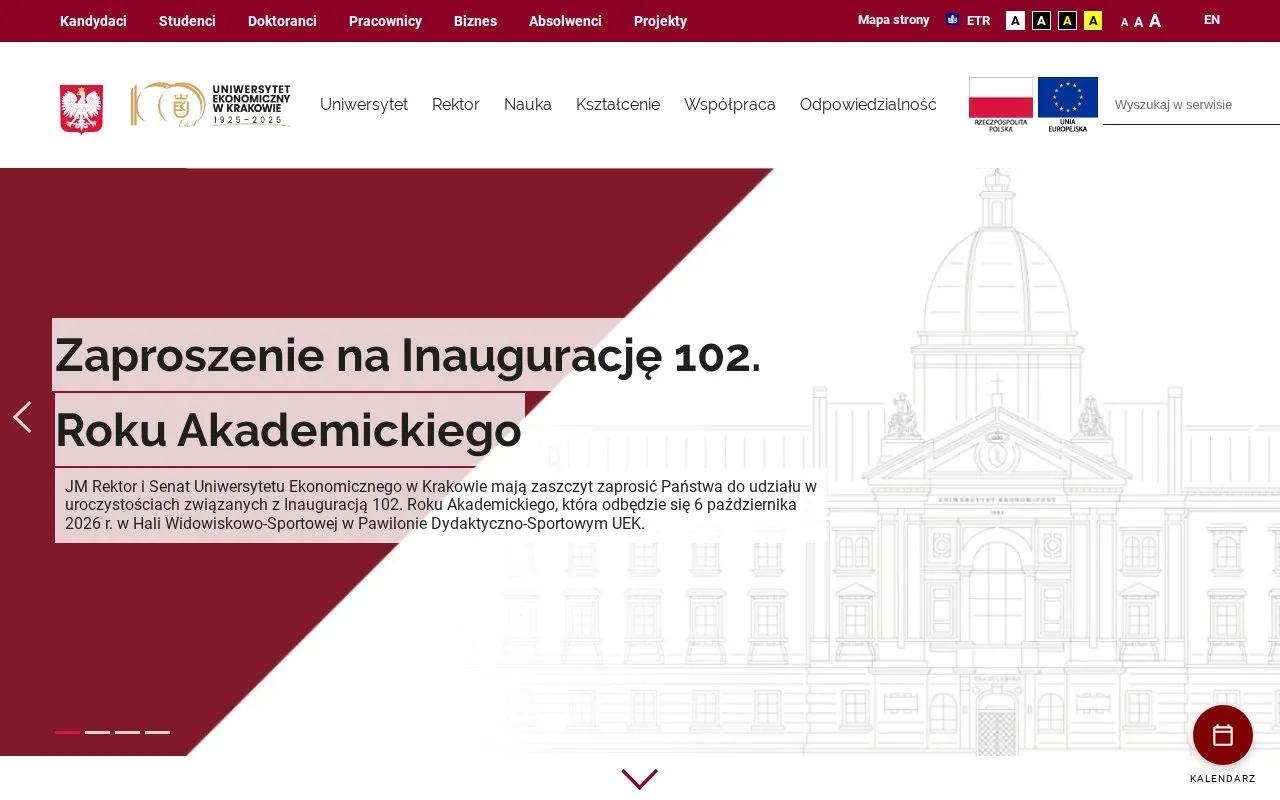
Task: Enable yellow background black text contrast
Action: [x=1094, y=21]
